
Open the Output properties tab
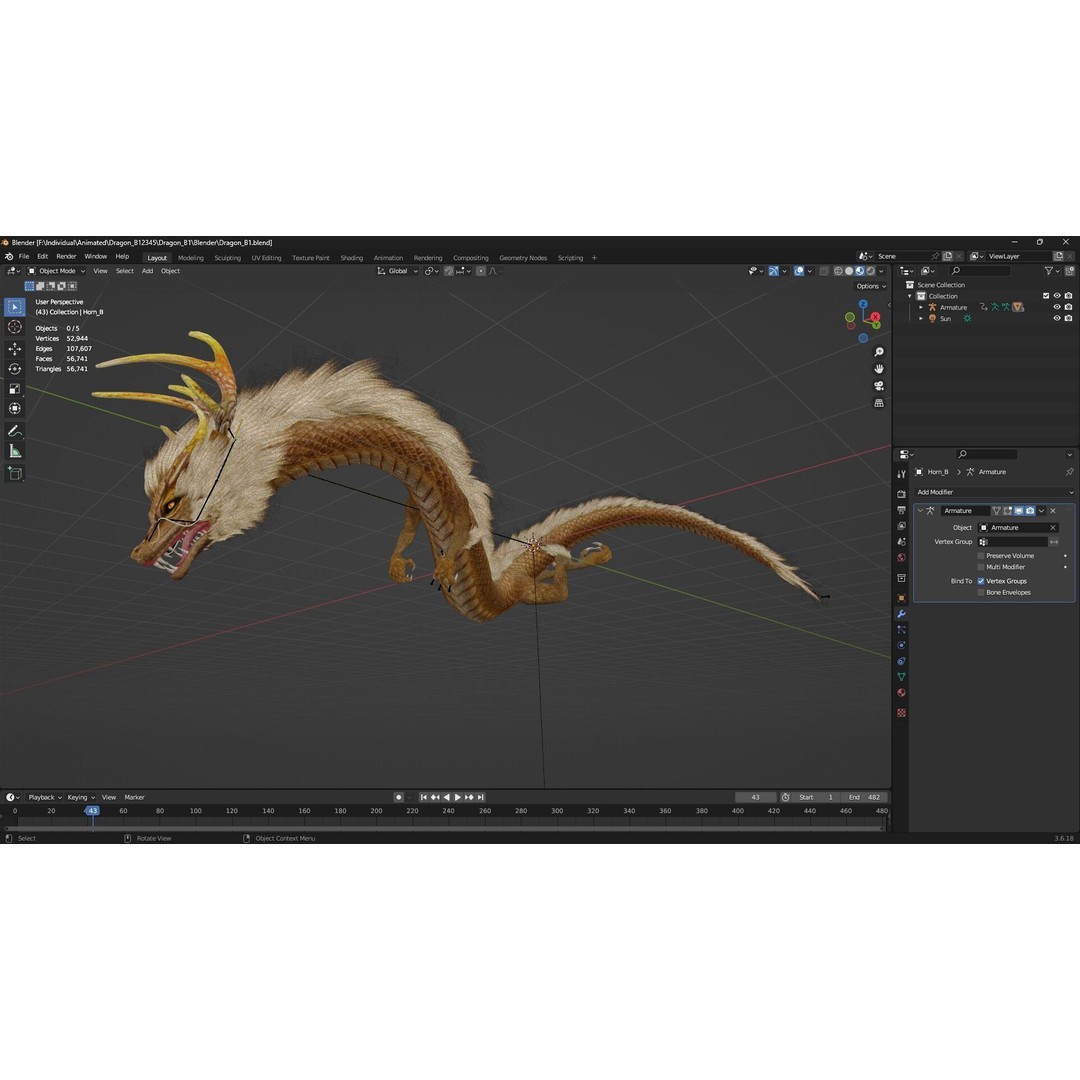(902, 510)
